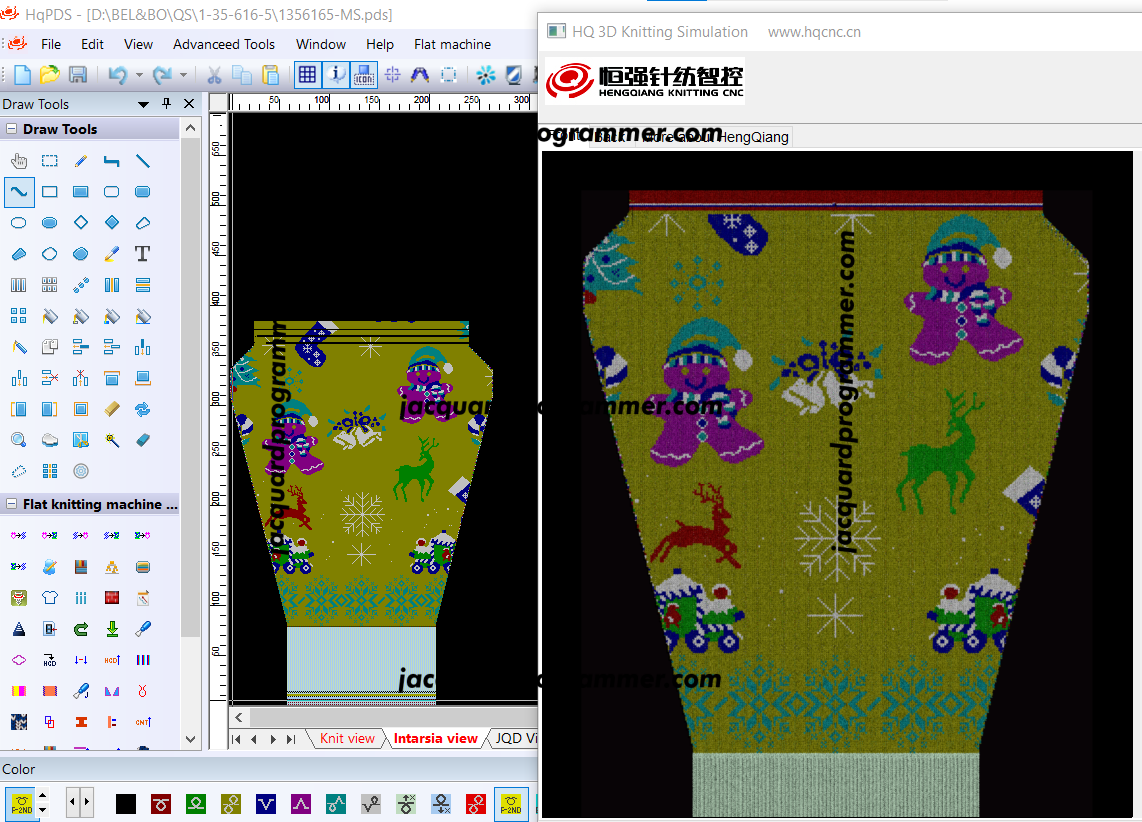Viewport: 1142px width, 822px height.
Task: Click the compass measure icon in the toolbar
Action: [420, 74]
